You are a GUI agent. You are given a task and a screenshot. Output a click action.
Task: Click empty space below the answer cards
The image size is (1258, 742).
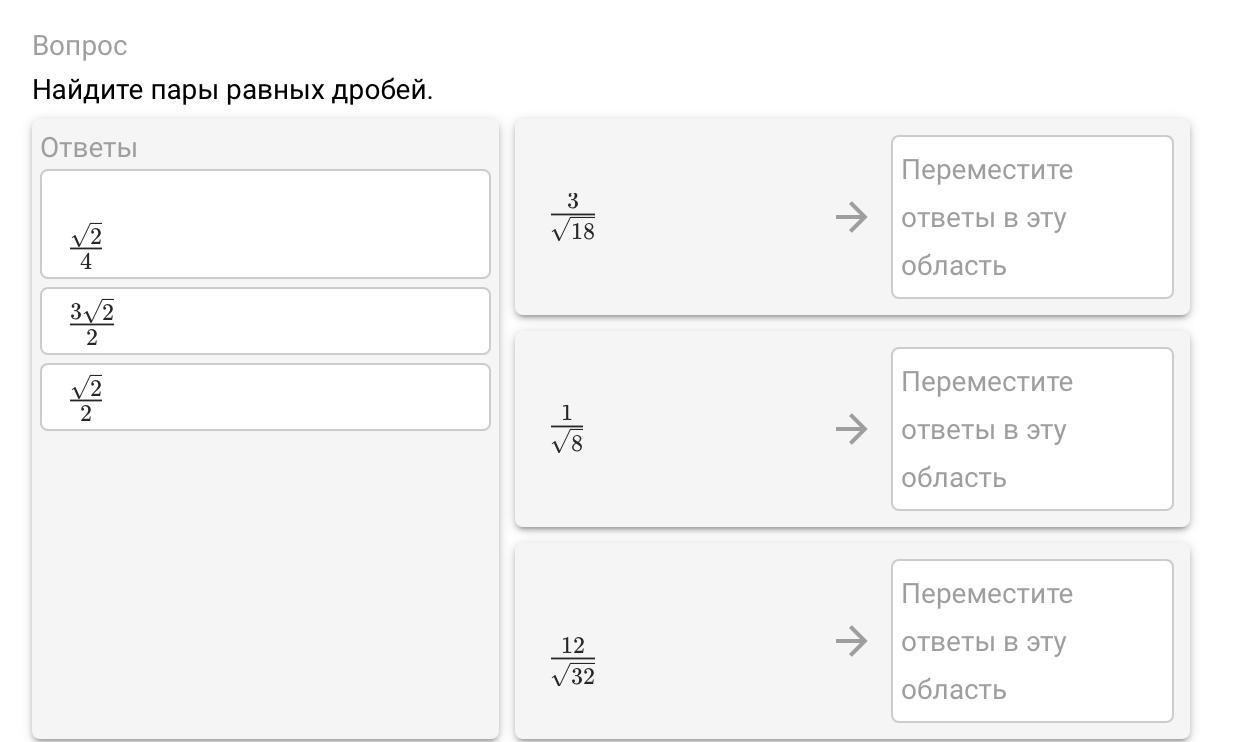click(265, 580)
